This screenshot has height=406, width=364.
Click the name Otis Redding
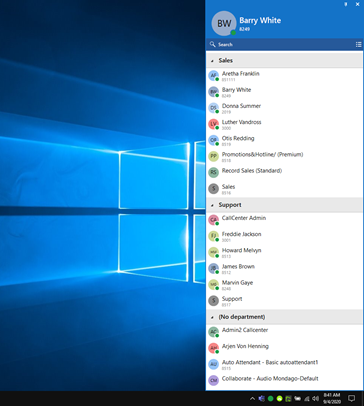(238, 138)
